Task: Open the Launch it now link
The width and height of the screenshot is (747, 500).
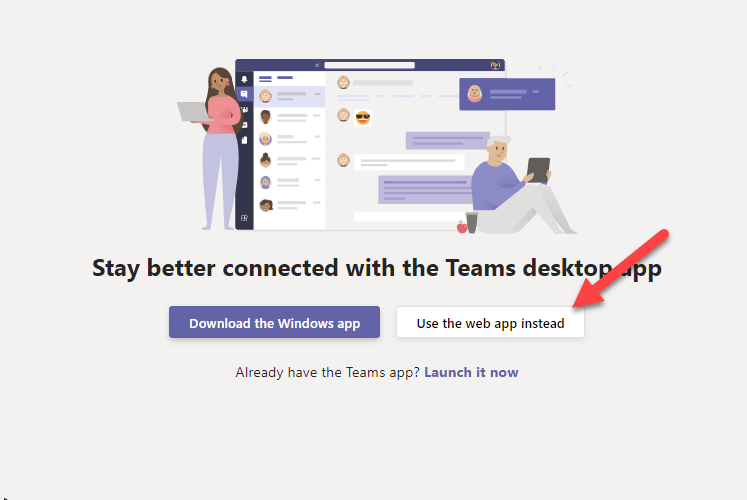Action: coord(471,372)
